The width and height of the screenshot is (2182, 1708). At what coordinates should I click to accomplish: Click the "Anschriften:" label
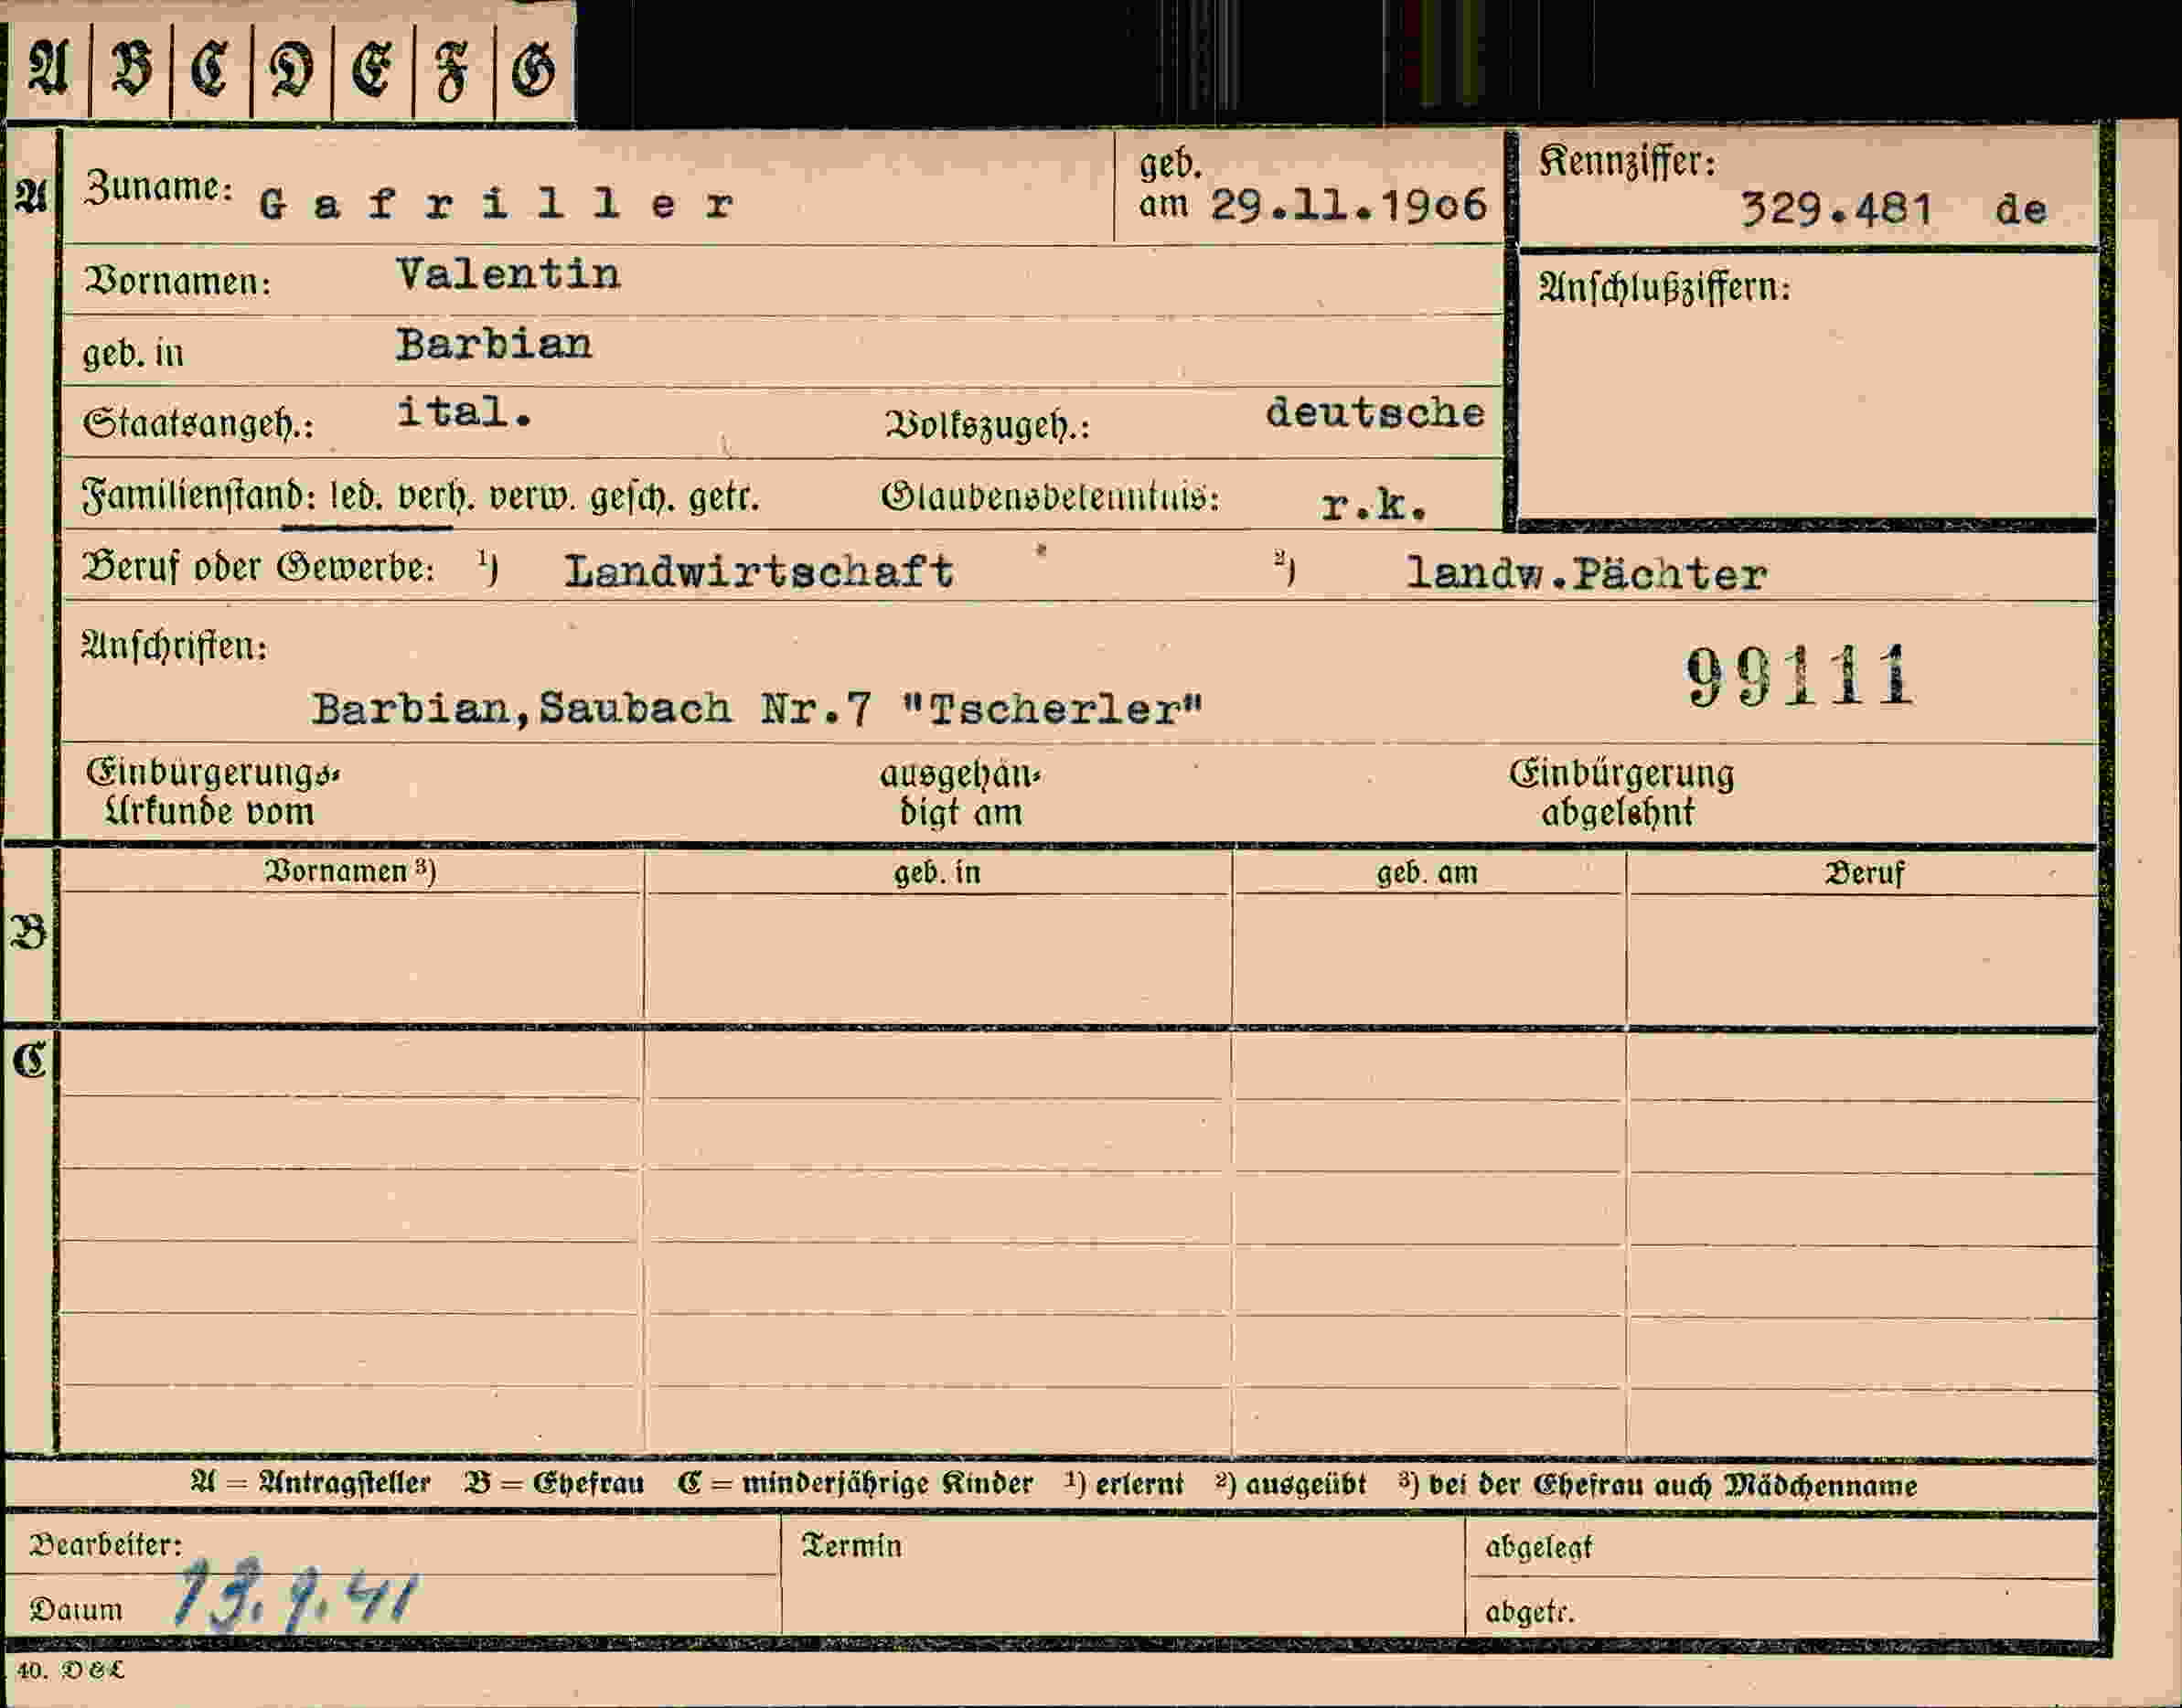(x=174, y=646)
